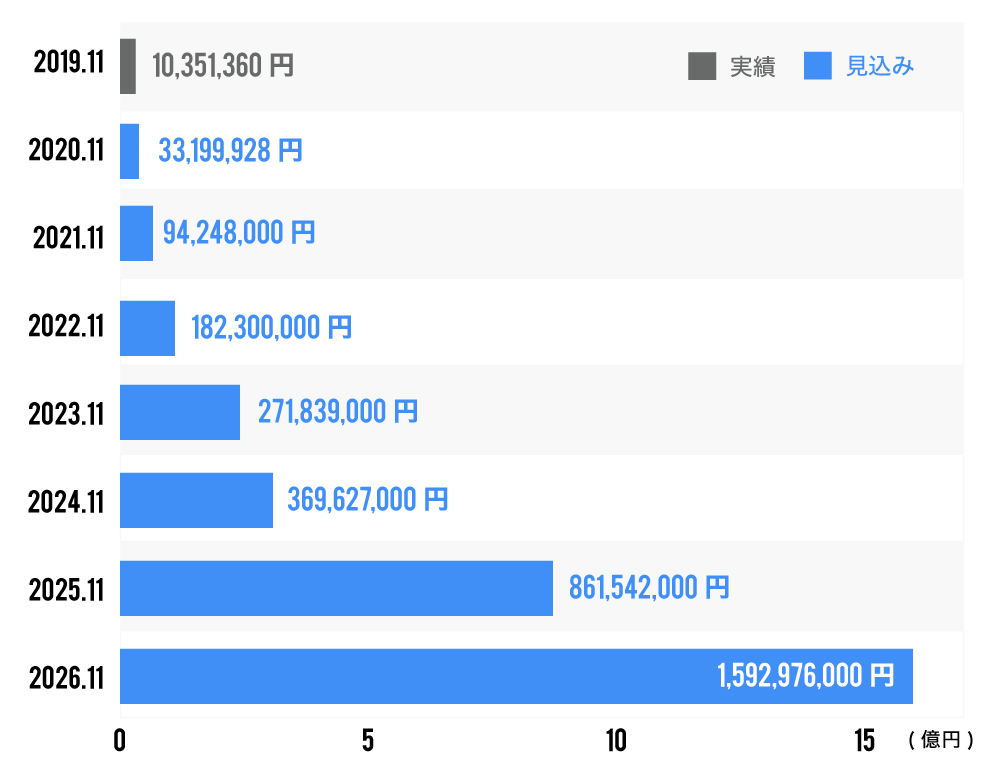Viewport: 1000px width, 779px height.
Task: Click the value 94,248,000 円
Action: pyautogui.click(x=239, y=233)
